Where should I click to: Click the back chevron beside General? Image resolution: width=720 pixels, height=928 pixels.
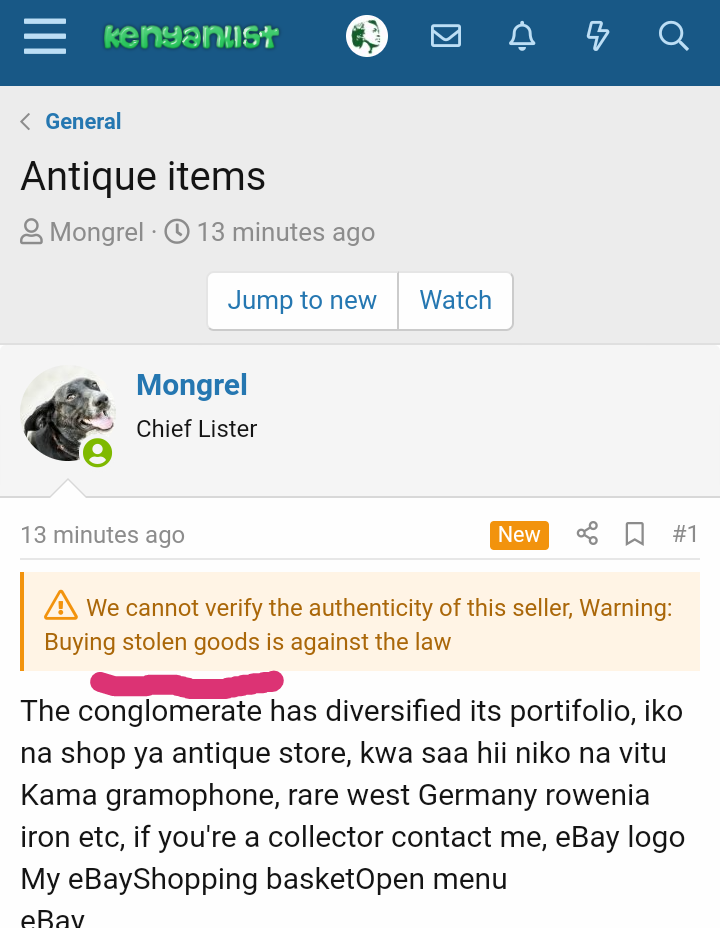click(26, 122)
